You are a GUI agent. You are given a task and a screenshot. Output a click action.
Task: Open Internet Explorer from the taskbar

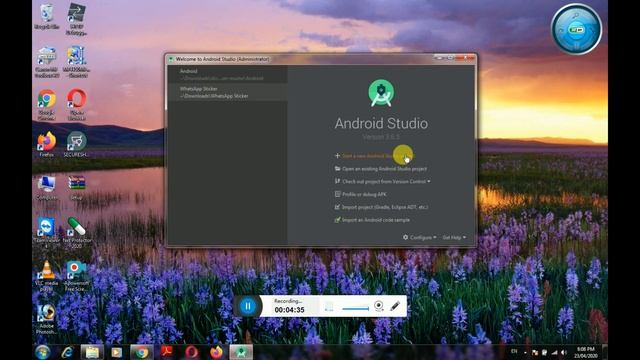pos(67,352)
